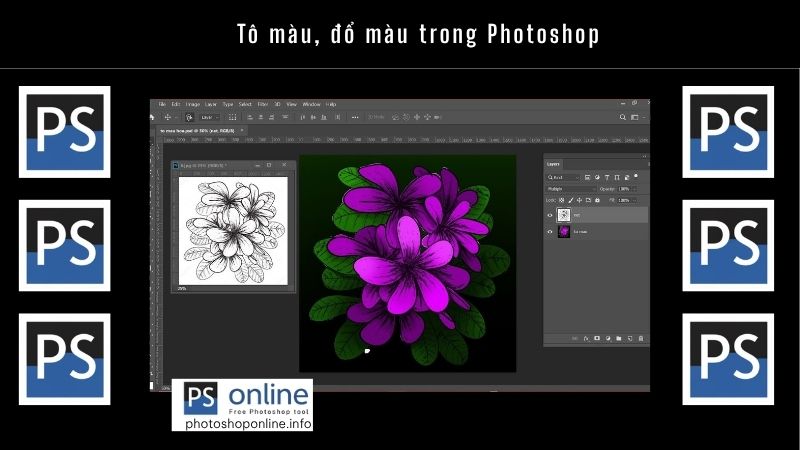Create a new layer icon
Image resolution: width=800 pixels, height=450 pixels.
(630, 338)
